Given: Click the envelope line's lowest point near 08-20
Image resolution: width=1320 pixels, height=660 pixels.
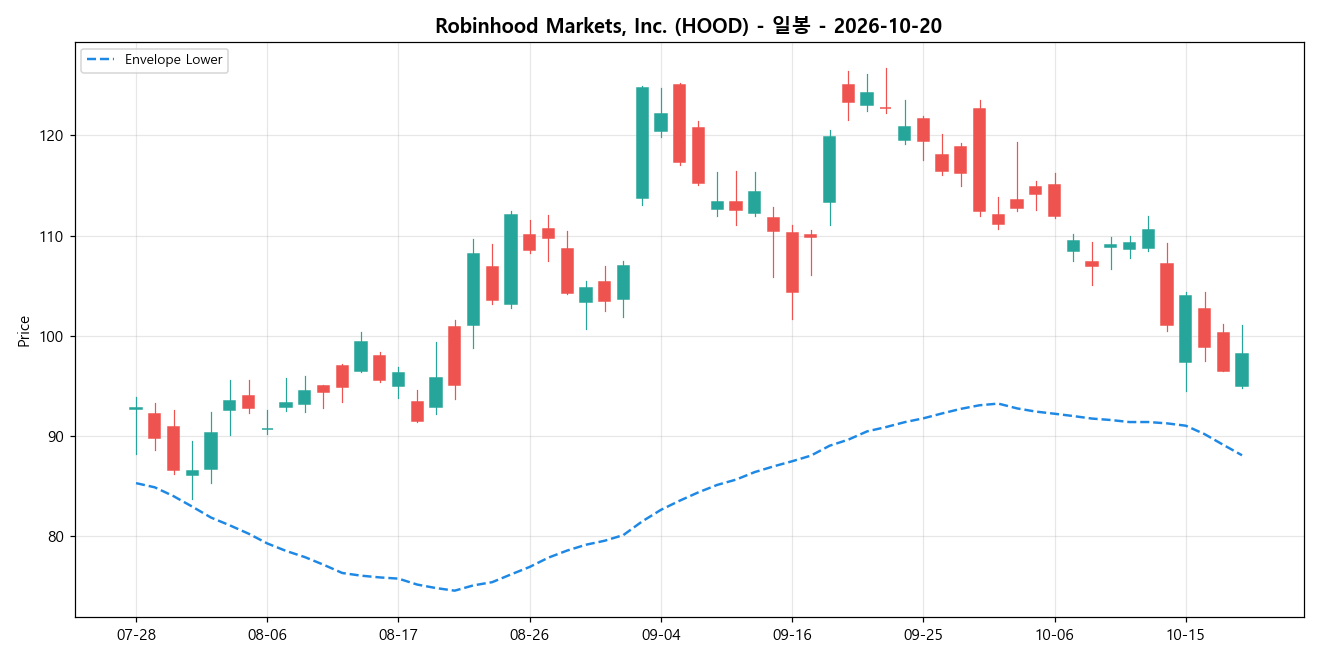Looking at the screenshot, I should coord(454,590).
